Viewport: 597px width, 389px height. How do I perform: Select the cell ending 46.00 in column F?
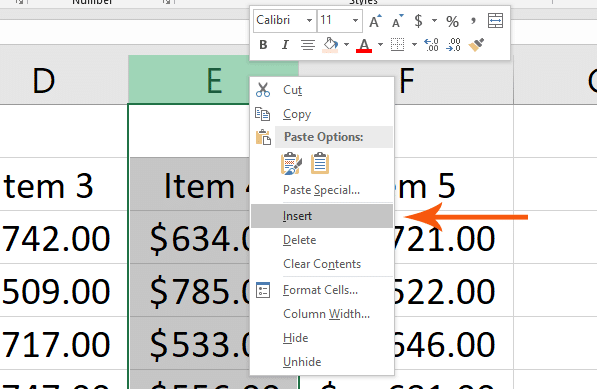click(454, 343)
